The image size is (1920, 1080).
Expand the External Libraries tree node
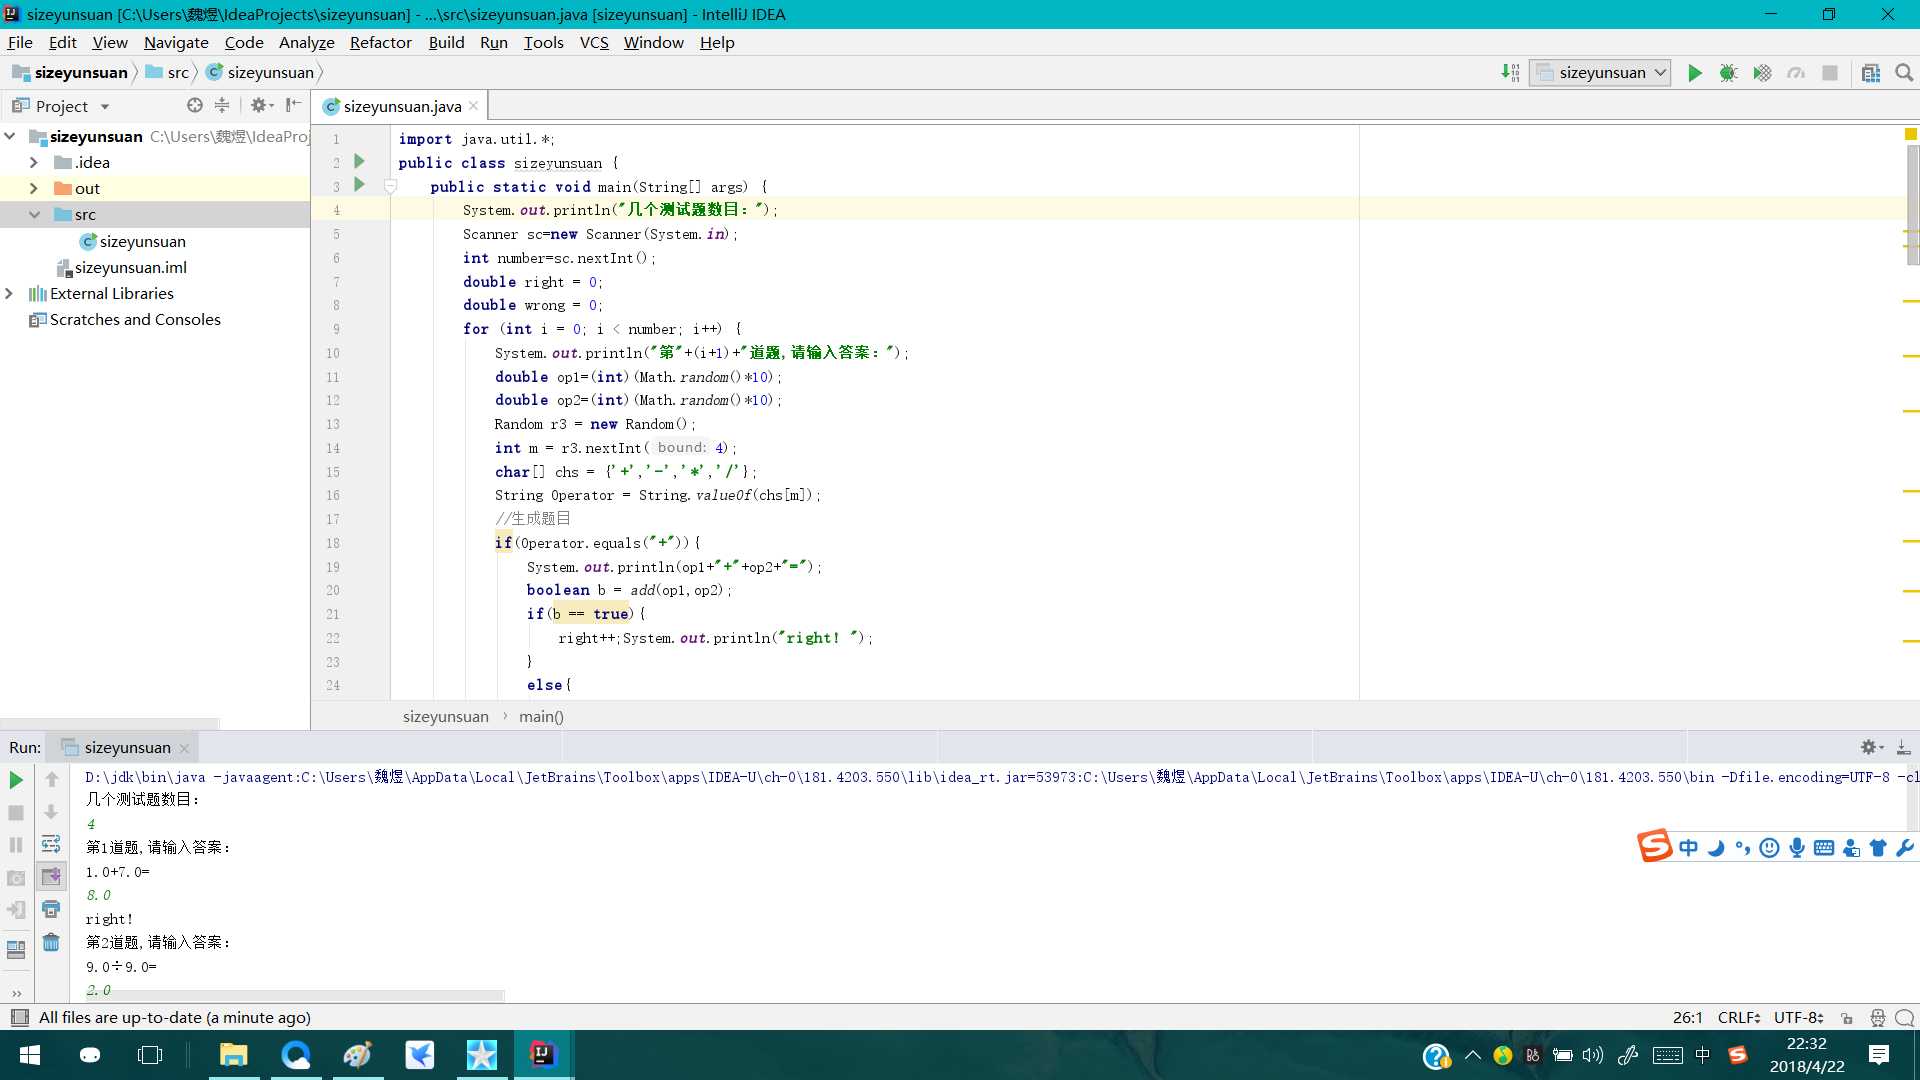(12, 293)
